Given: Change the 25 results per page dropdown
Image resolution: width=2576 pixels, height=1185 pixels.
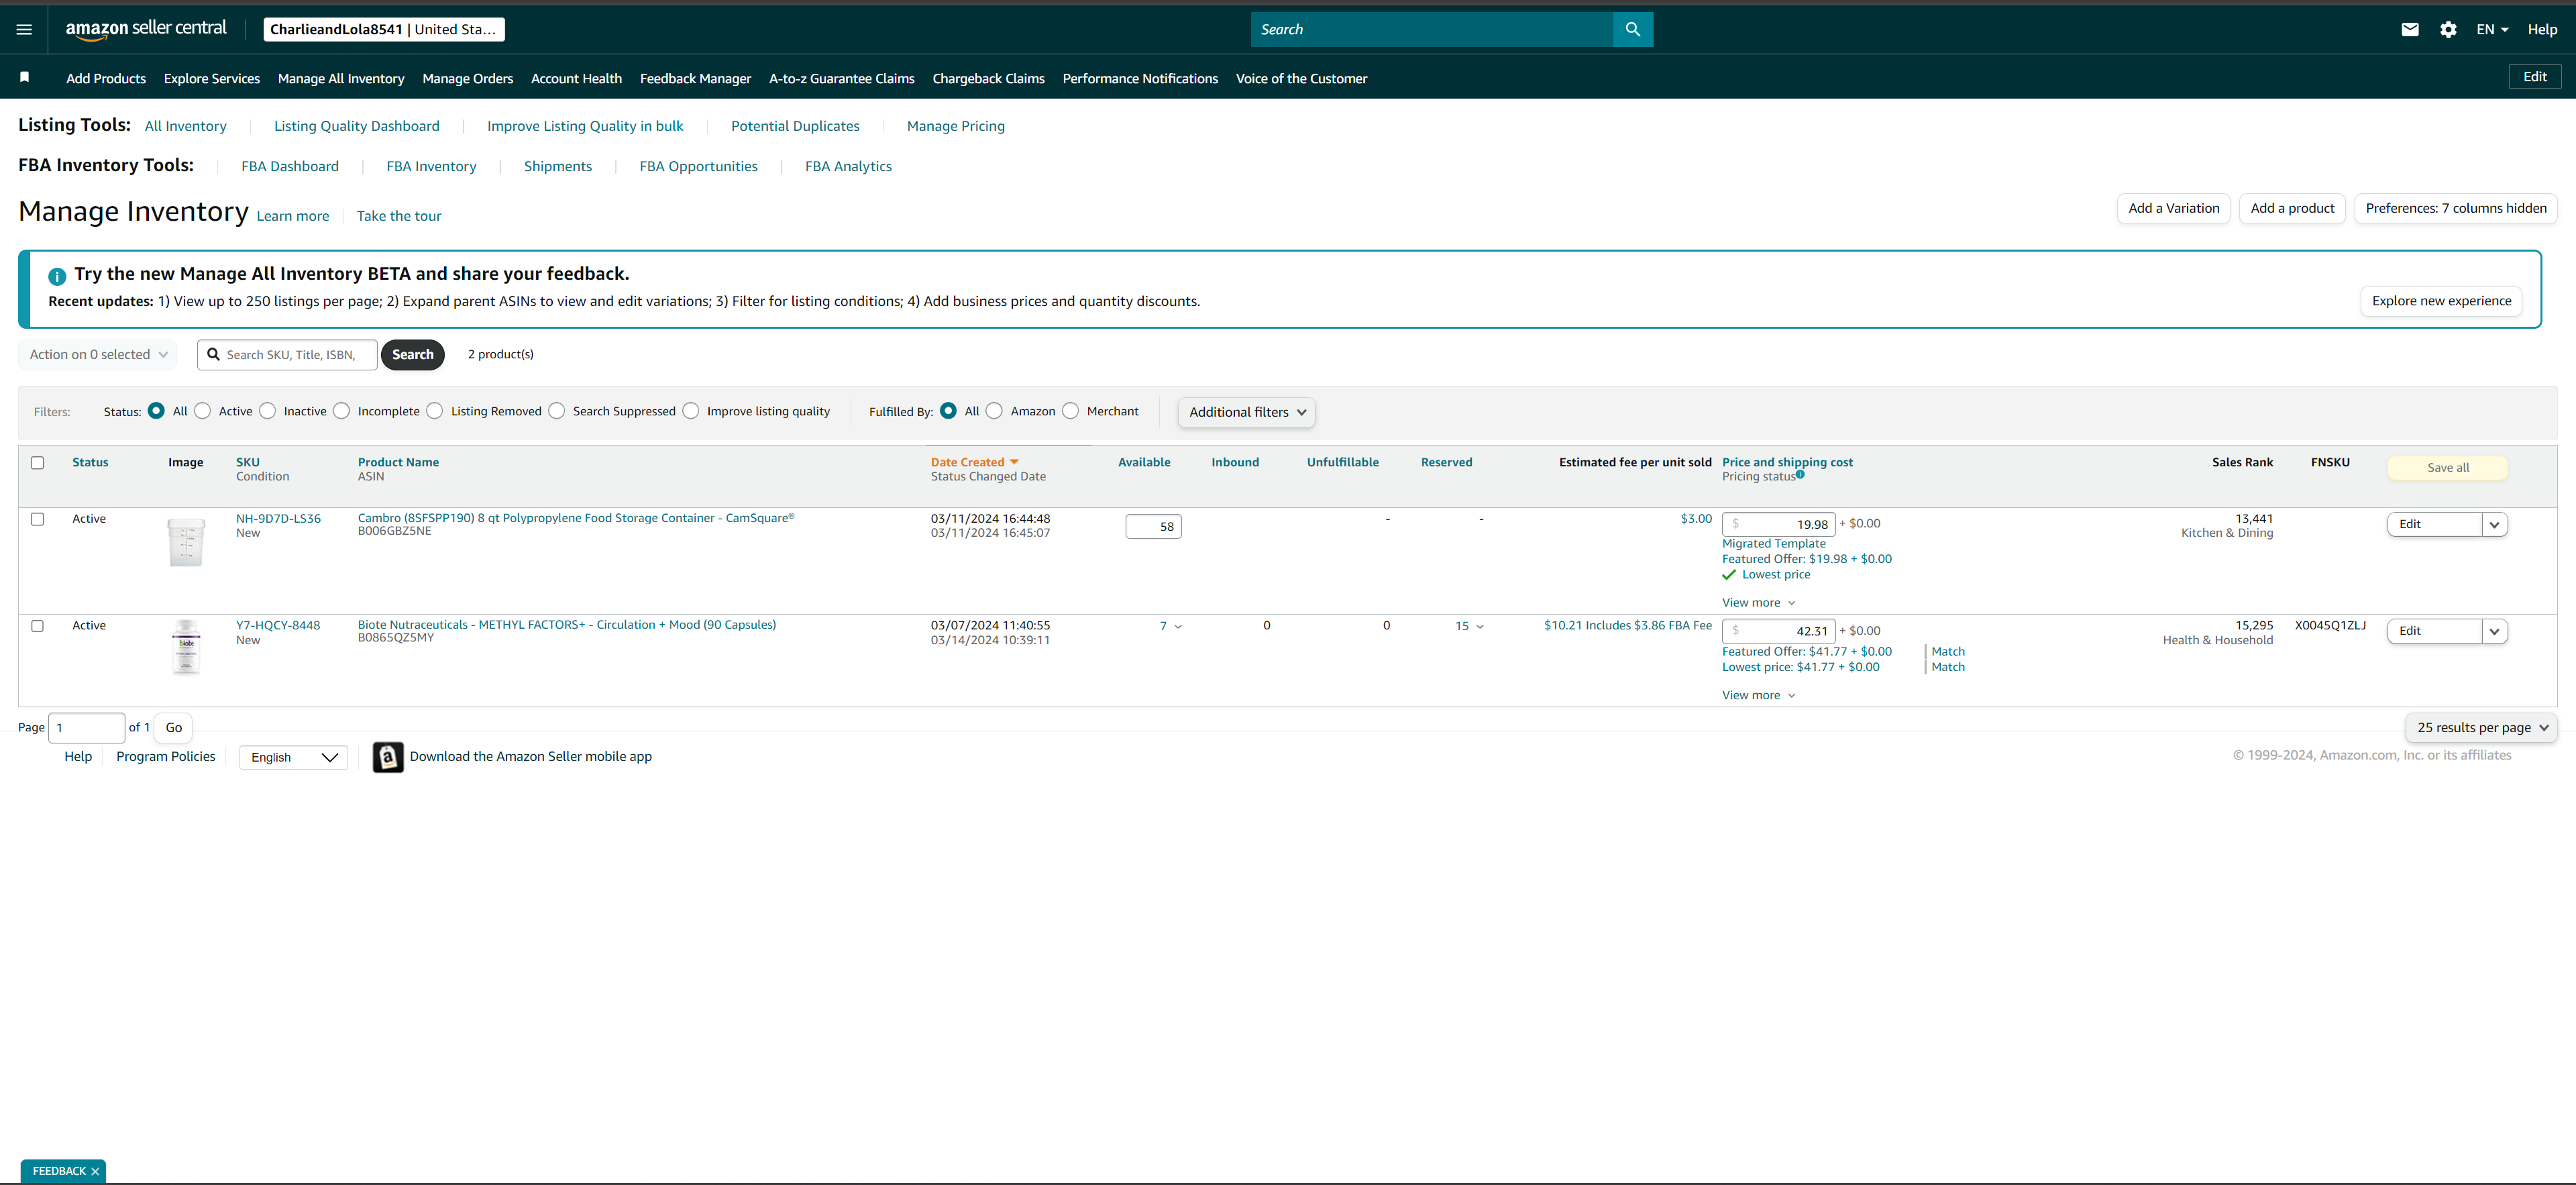Looking at the screenshot, I should pos(2481,728).
